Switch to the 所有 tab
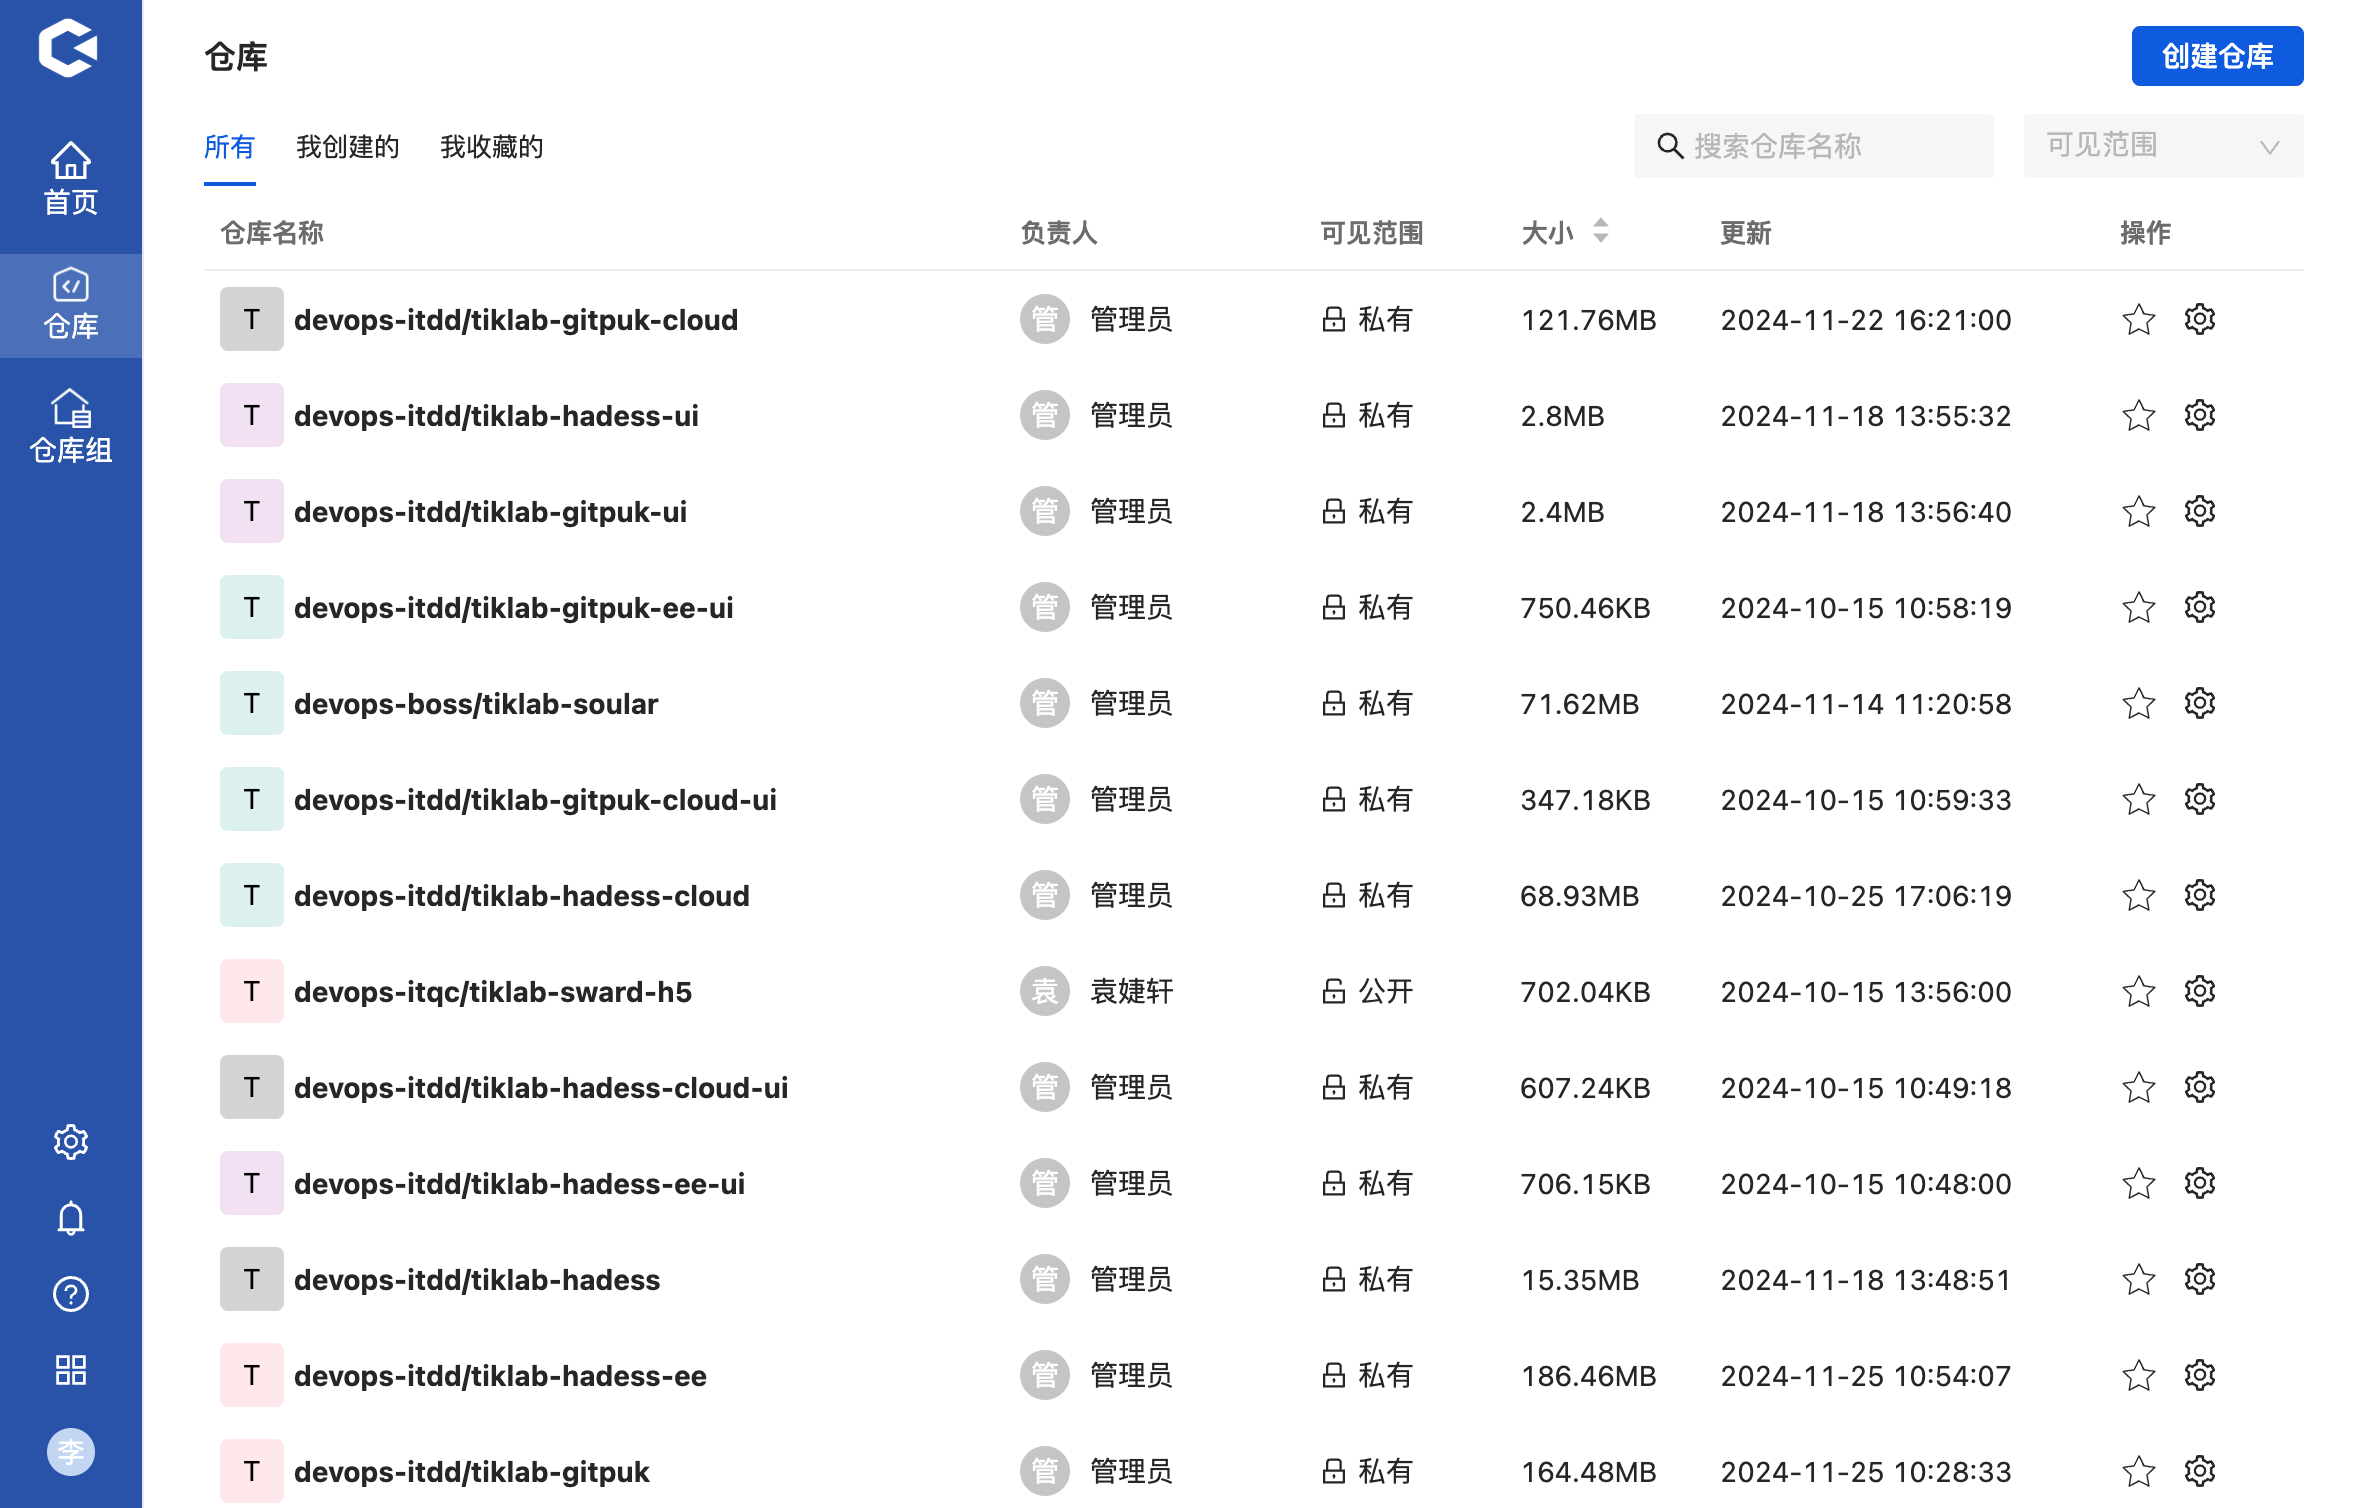 click(x=229, y=147)
